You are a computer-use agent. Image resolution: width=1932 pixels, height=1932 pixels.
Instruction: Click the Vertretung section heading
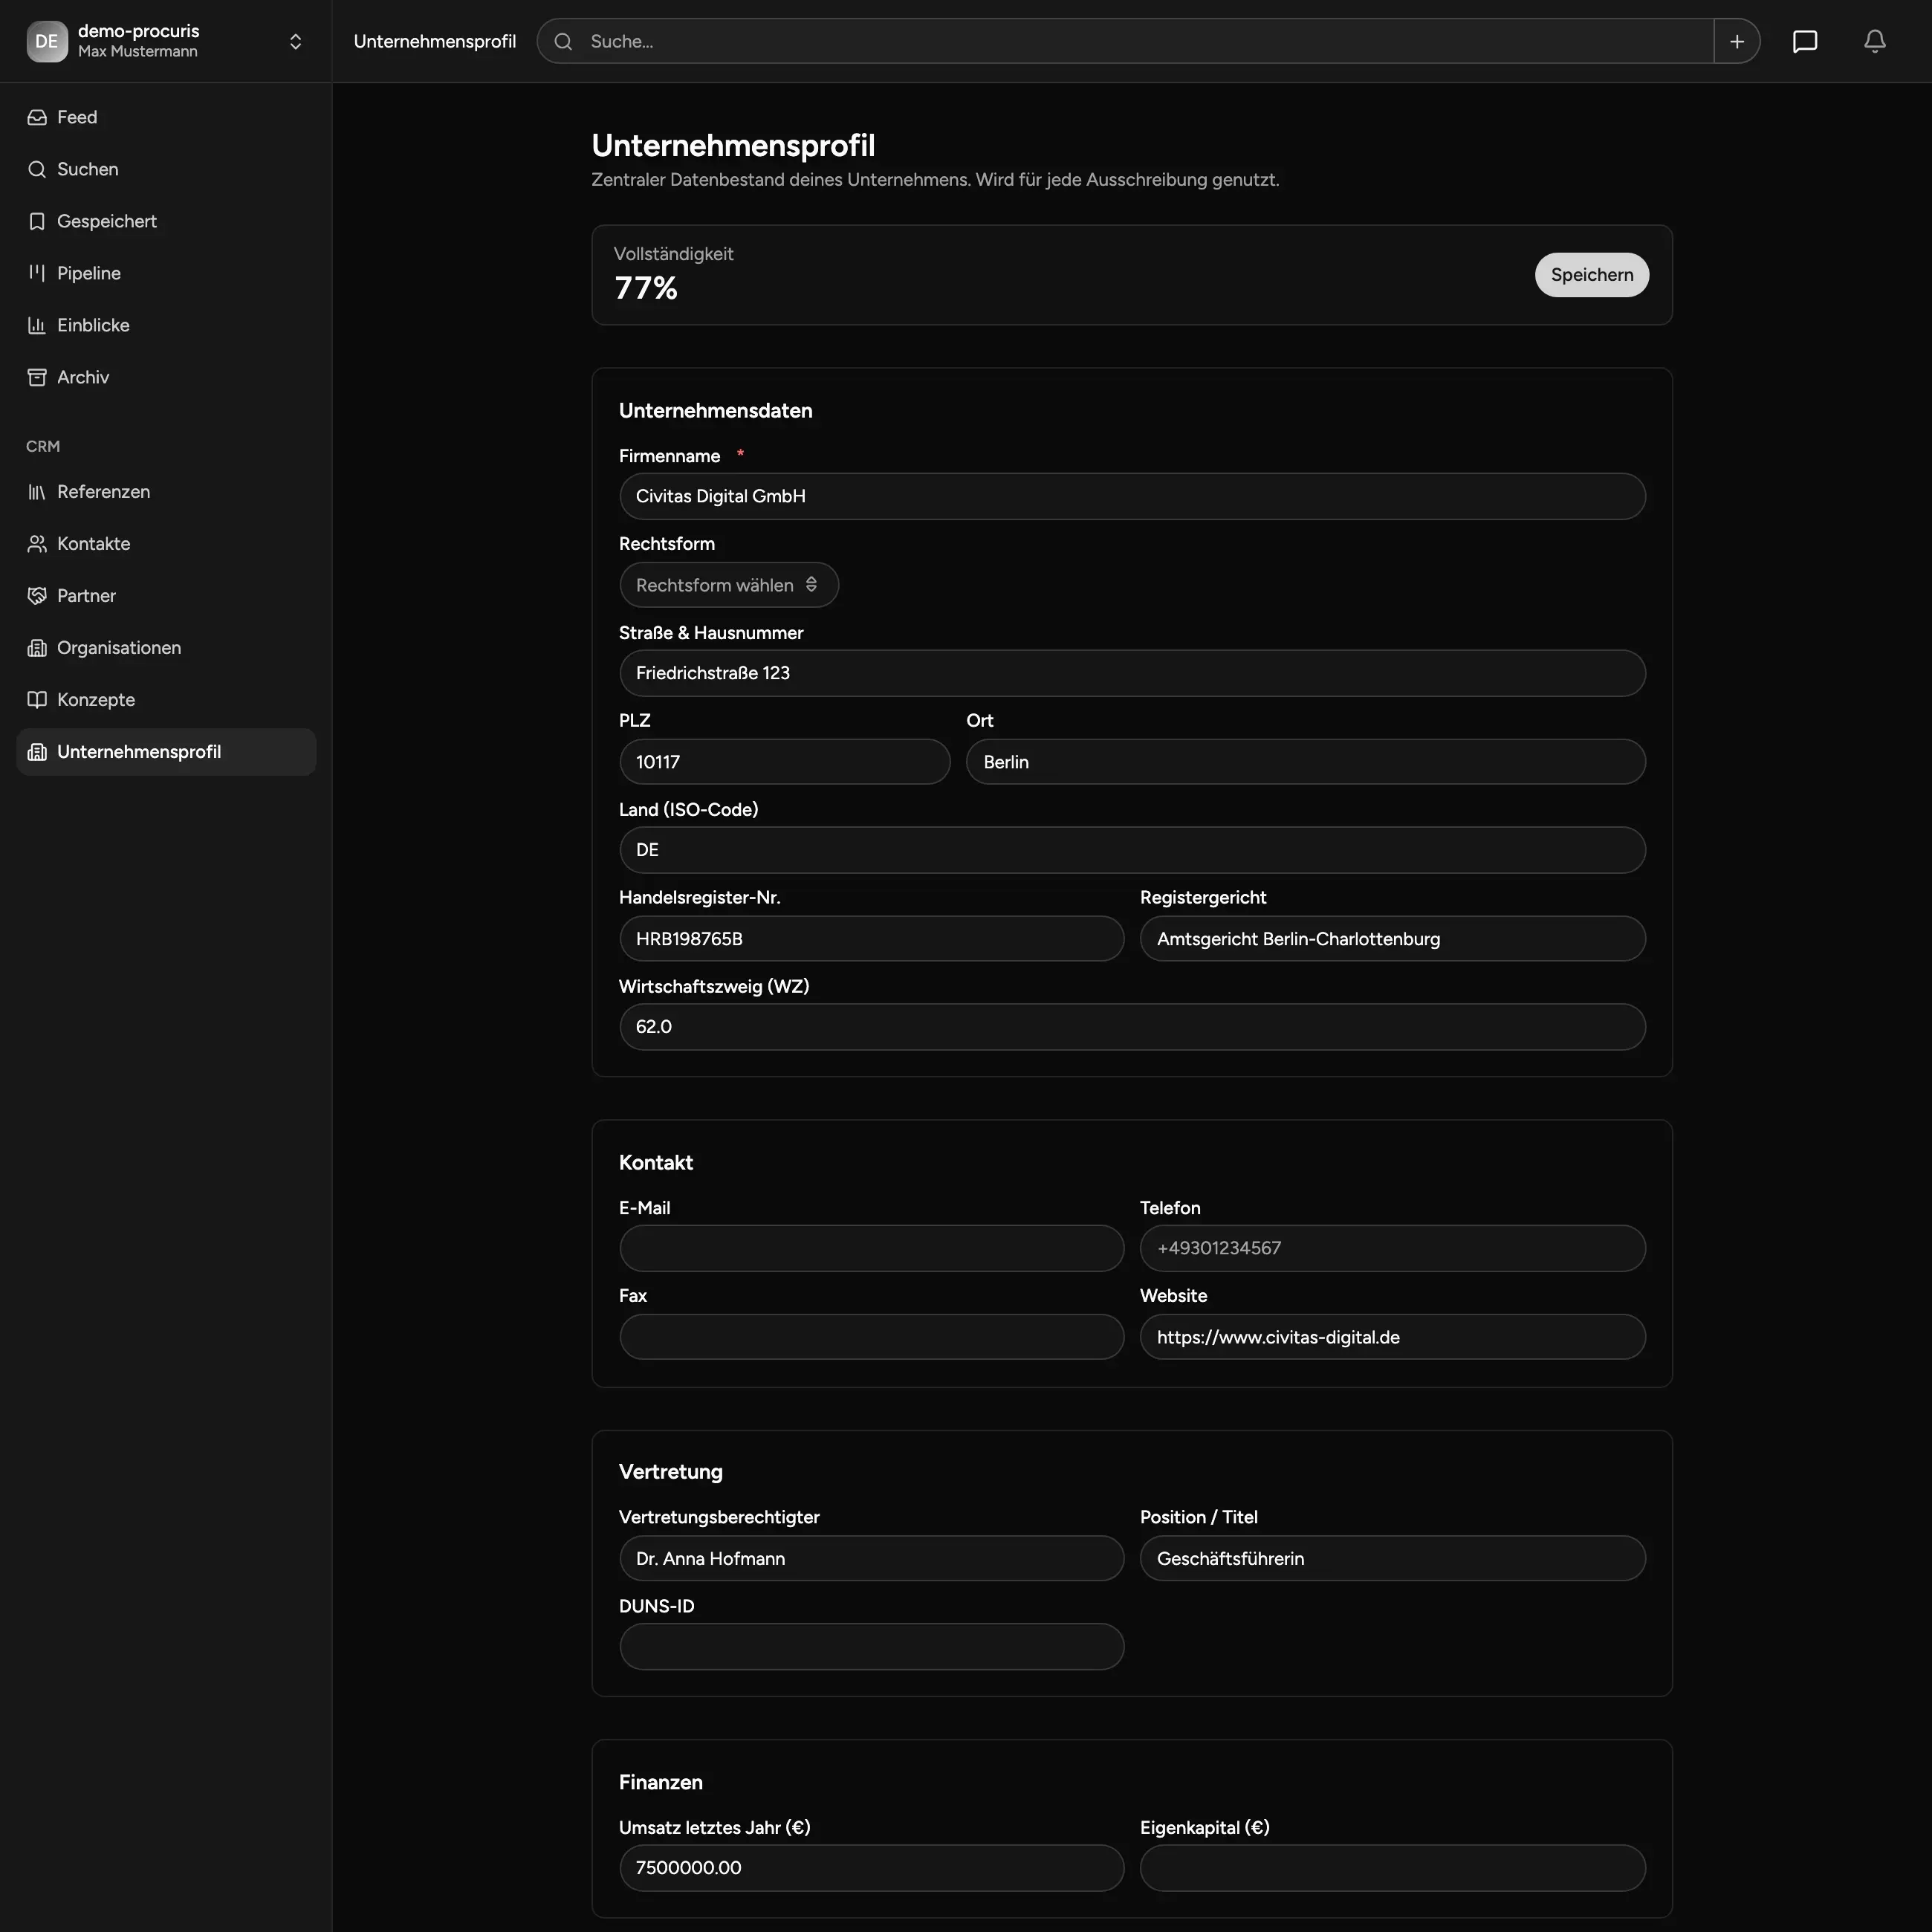671,1472
